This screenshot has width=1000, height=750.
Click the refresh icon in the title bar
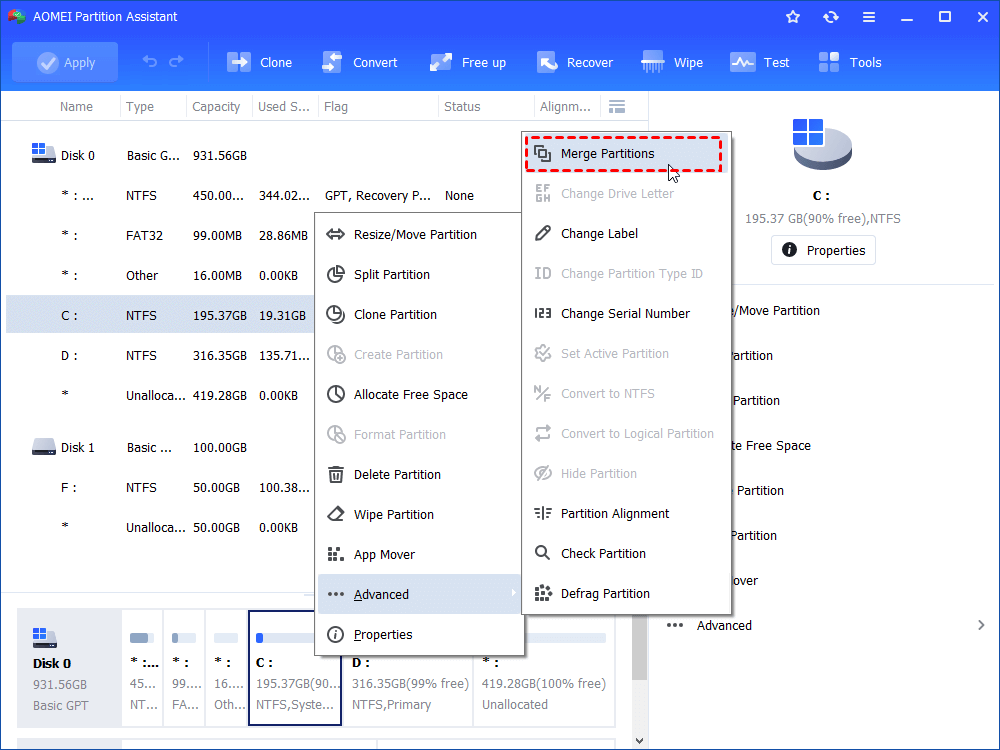tap(831, 17)
